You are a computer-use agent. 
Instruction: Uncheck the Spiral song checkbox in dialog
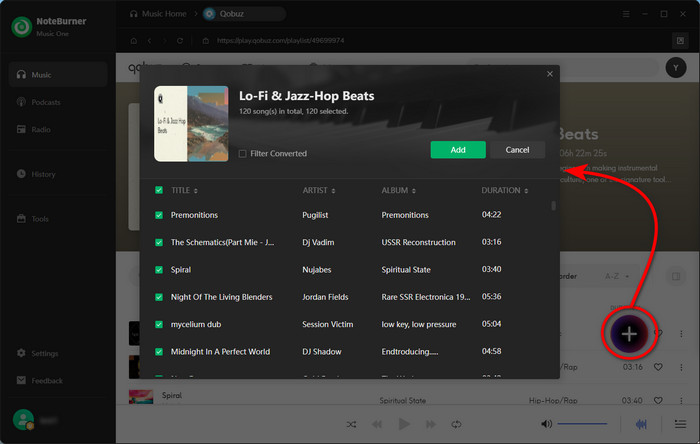159,270
